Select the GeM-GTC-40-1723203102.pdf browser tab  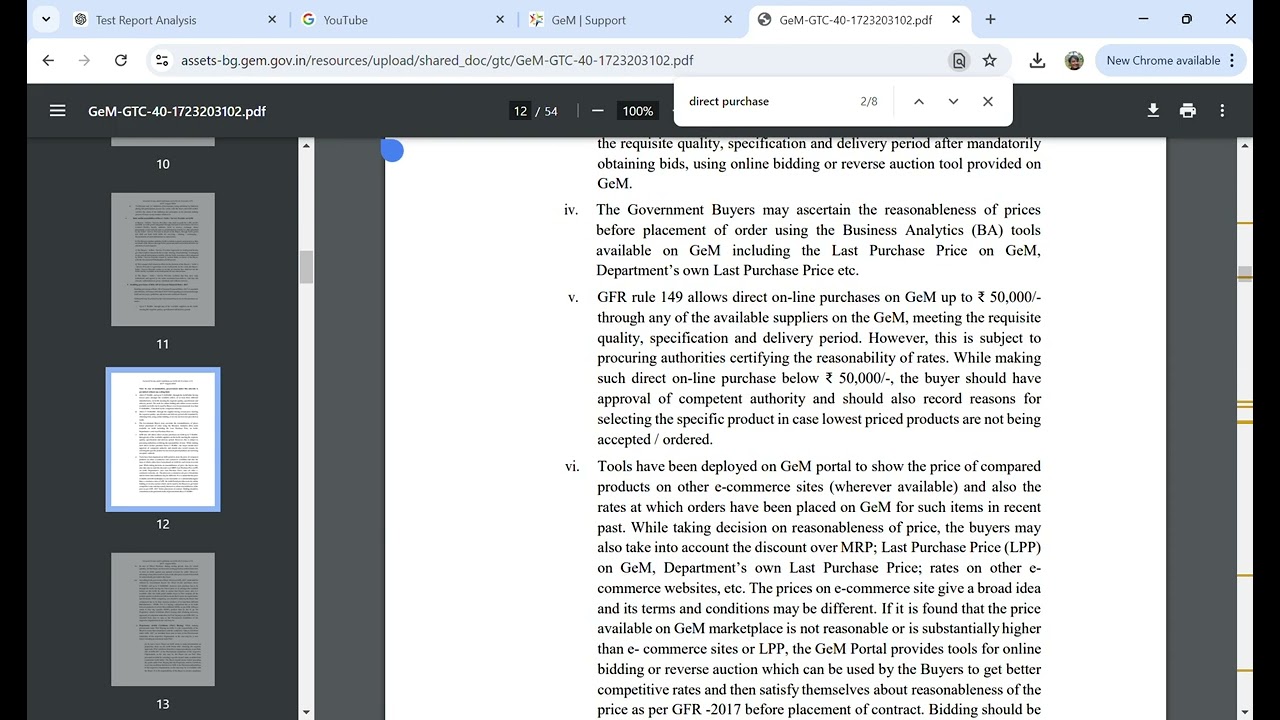tap(859, 20)
